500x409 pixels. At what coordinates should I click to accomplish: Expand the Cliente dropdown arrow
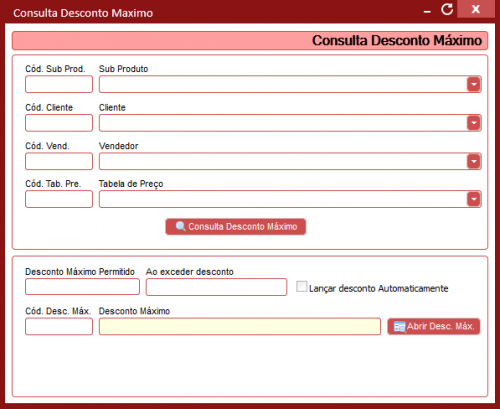[x=474, y=123]
